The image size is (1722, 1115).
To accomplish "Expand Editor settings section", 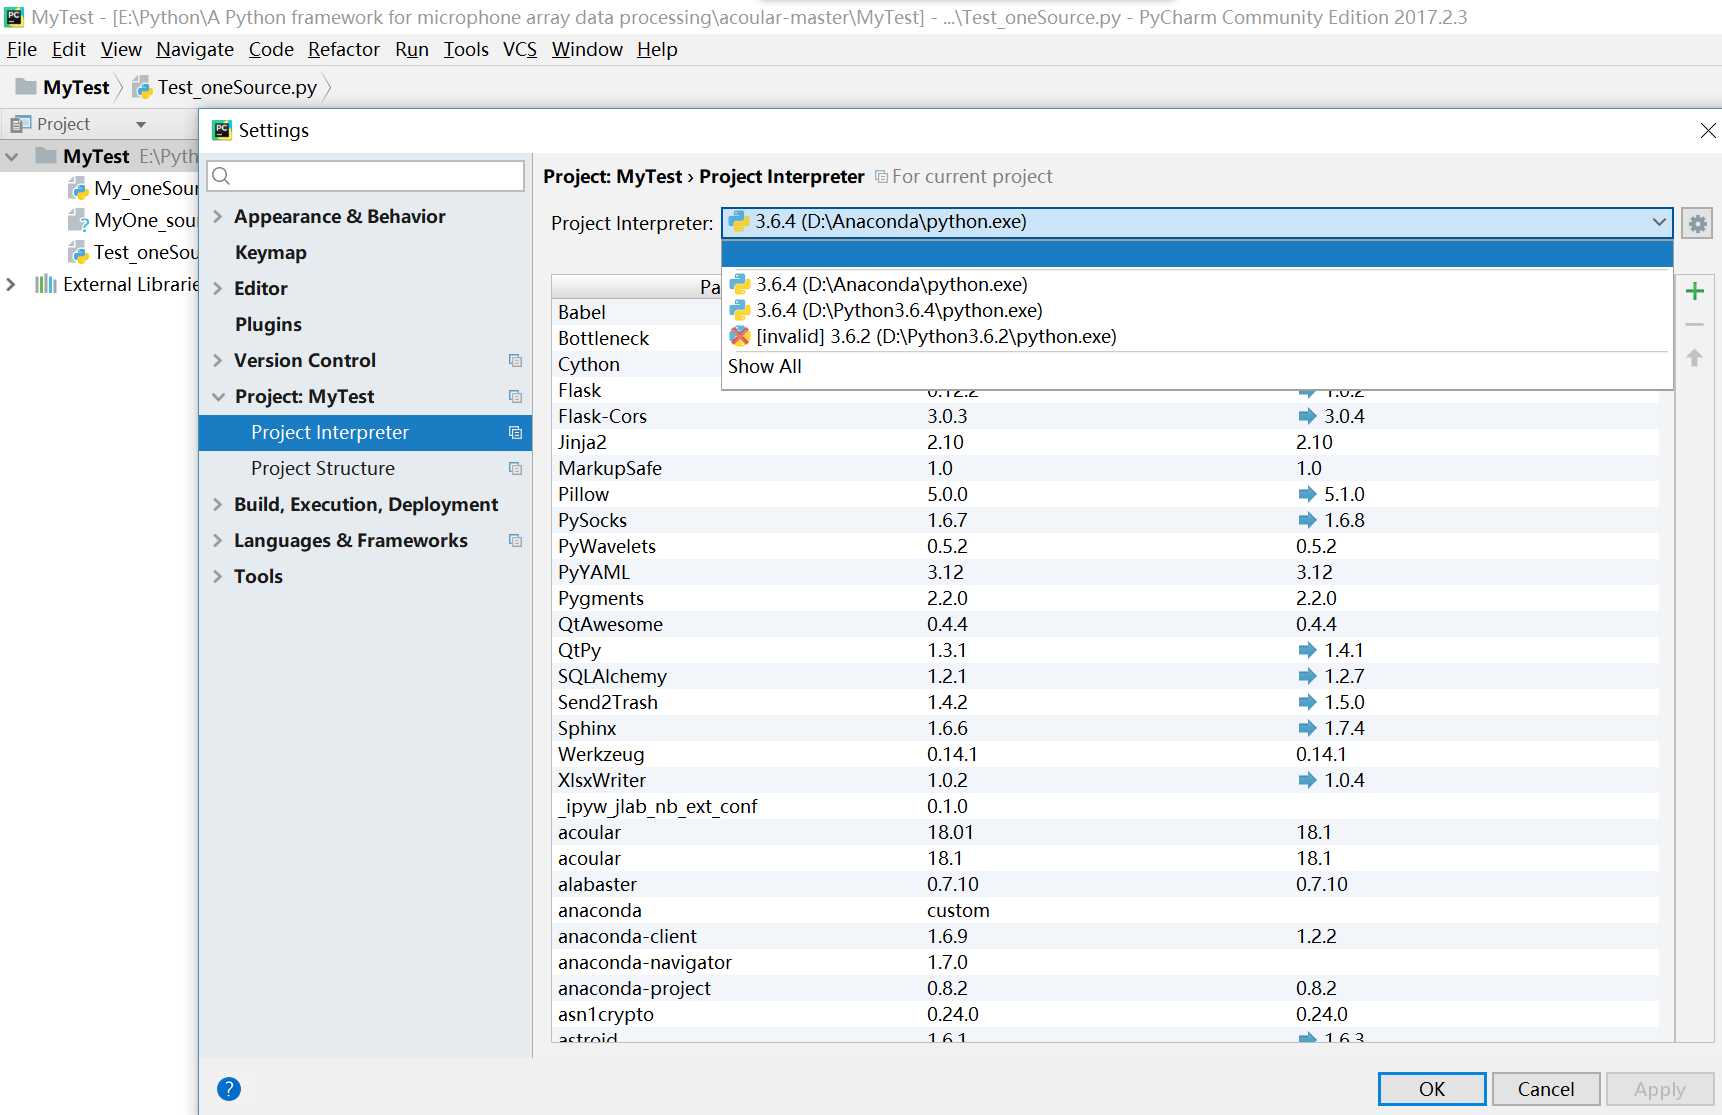I will 218,288.
